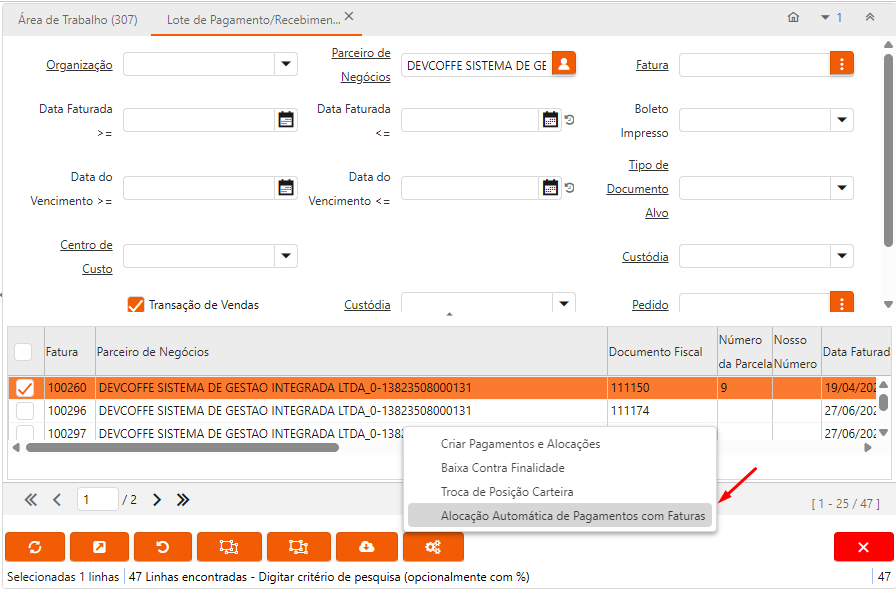
Task: Uncheck the Transação de Vendas checkbox
Action: (136, 305)
